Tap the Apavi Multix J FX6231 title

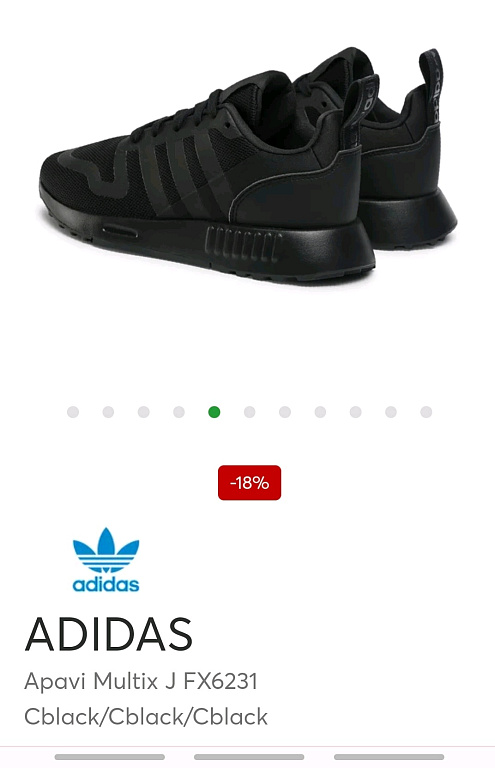pyautogui.click(x=141, y=681)
